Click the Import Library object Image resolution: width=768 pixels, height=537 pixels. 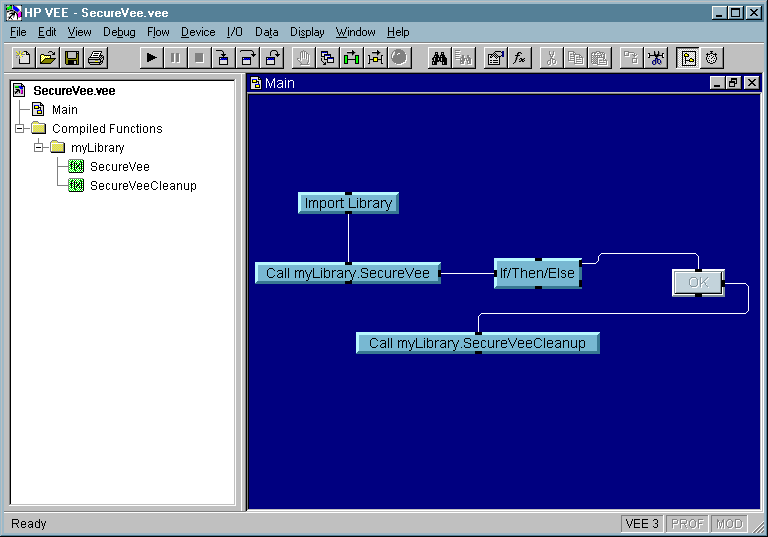click(x=348, y=203)
